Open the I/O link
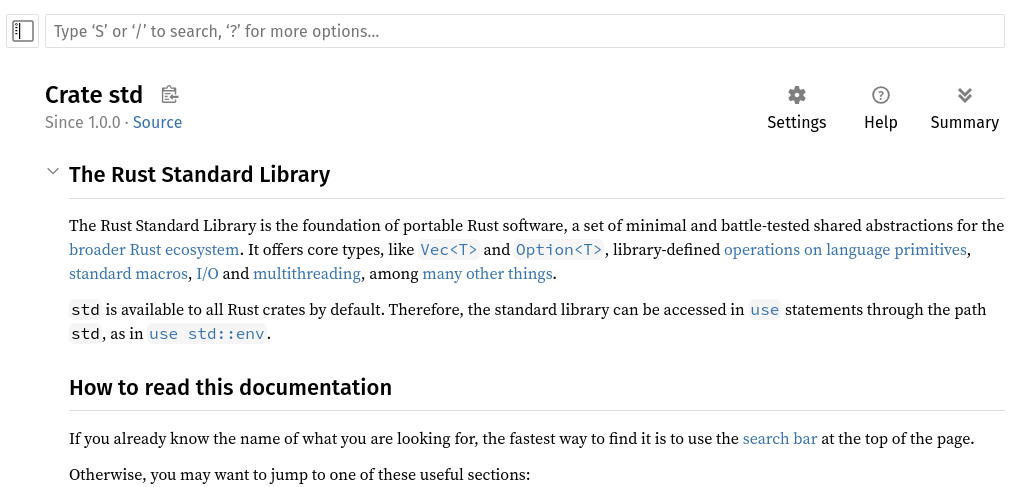The height and width of the screenshot is (487, 1023). 207,274
